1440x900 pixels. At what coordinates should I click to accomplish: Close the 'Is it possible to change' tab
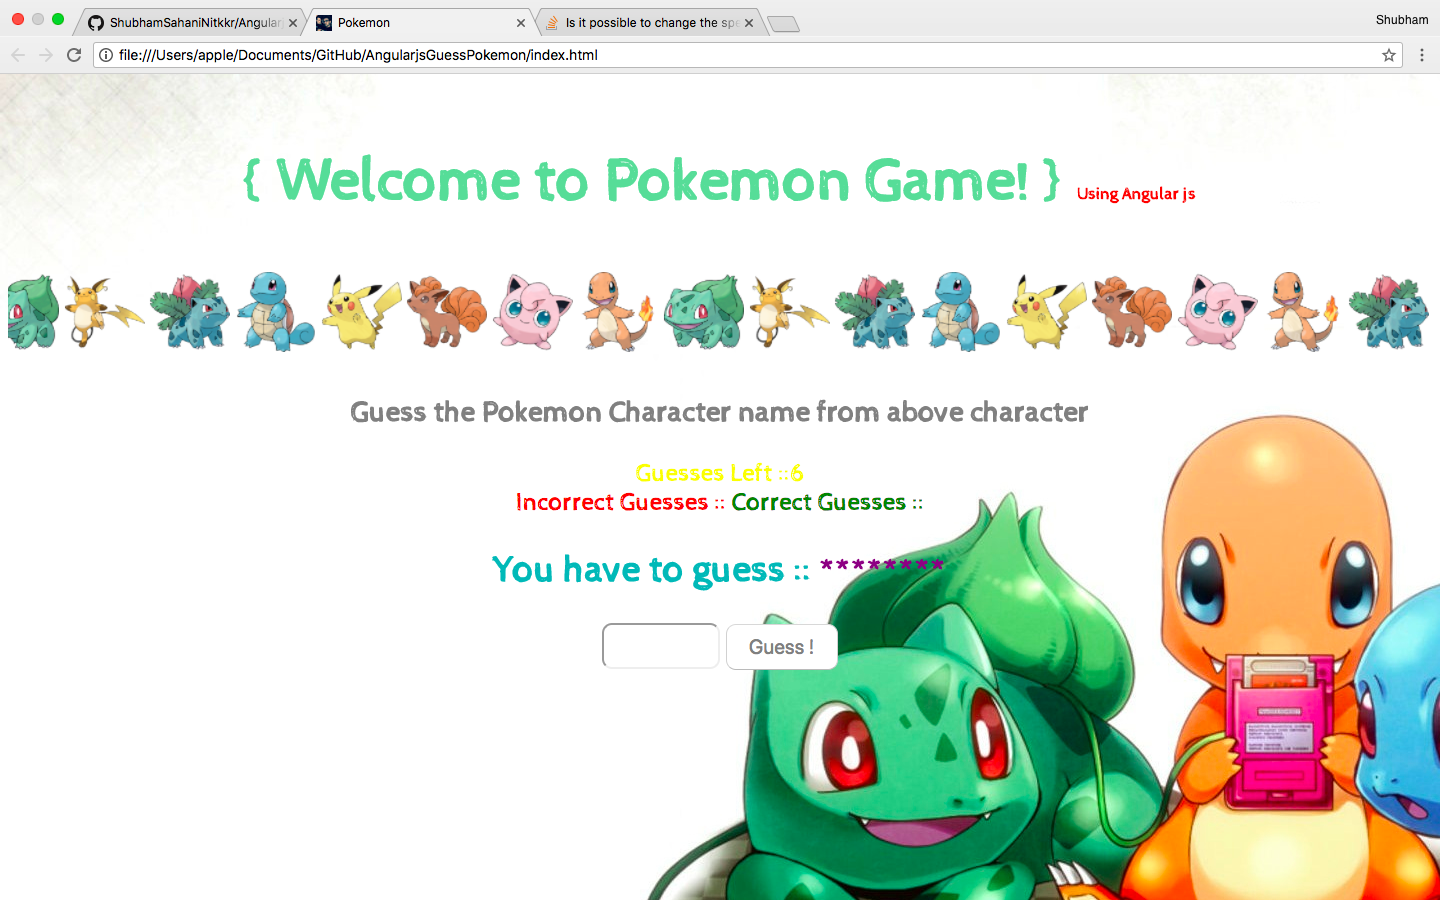pos(749,23)
